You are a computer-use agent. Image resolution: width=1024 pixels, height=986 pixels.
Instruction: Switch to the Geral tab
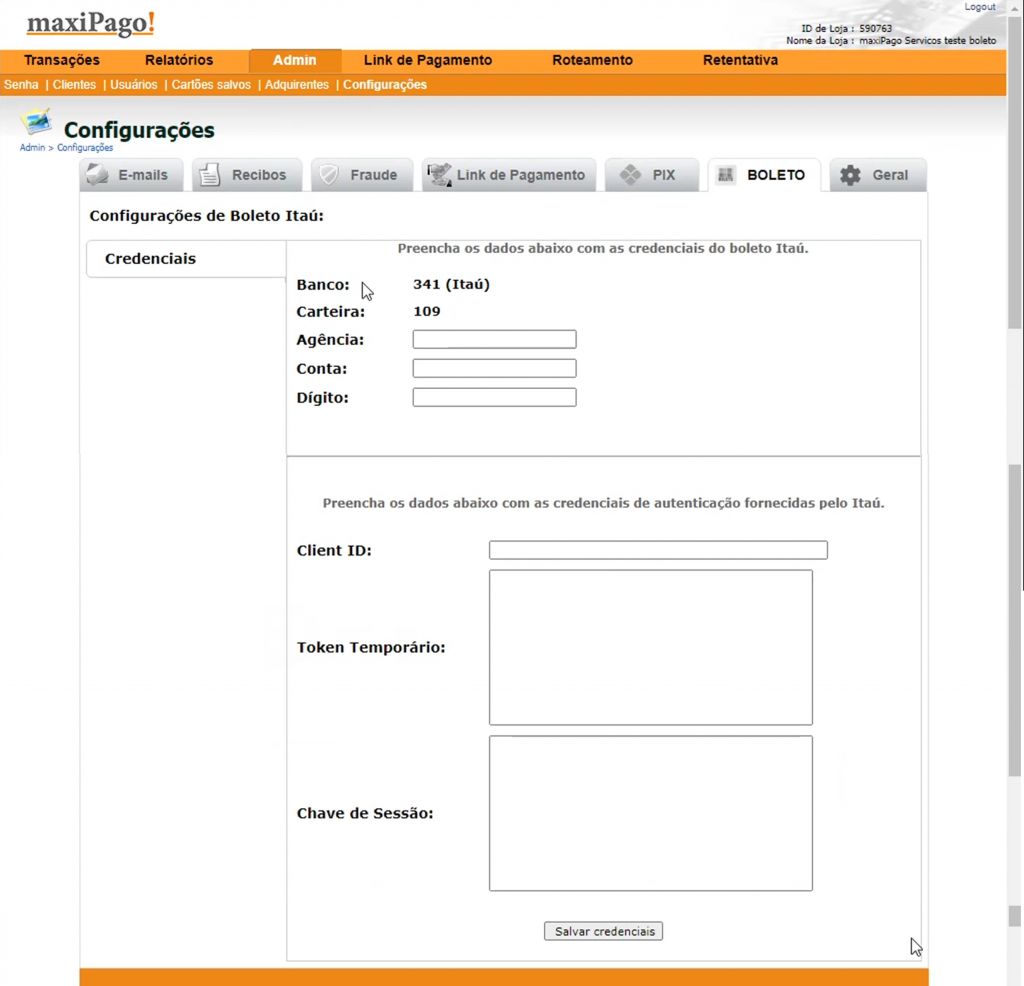coord(878,175)
